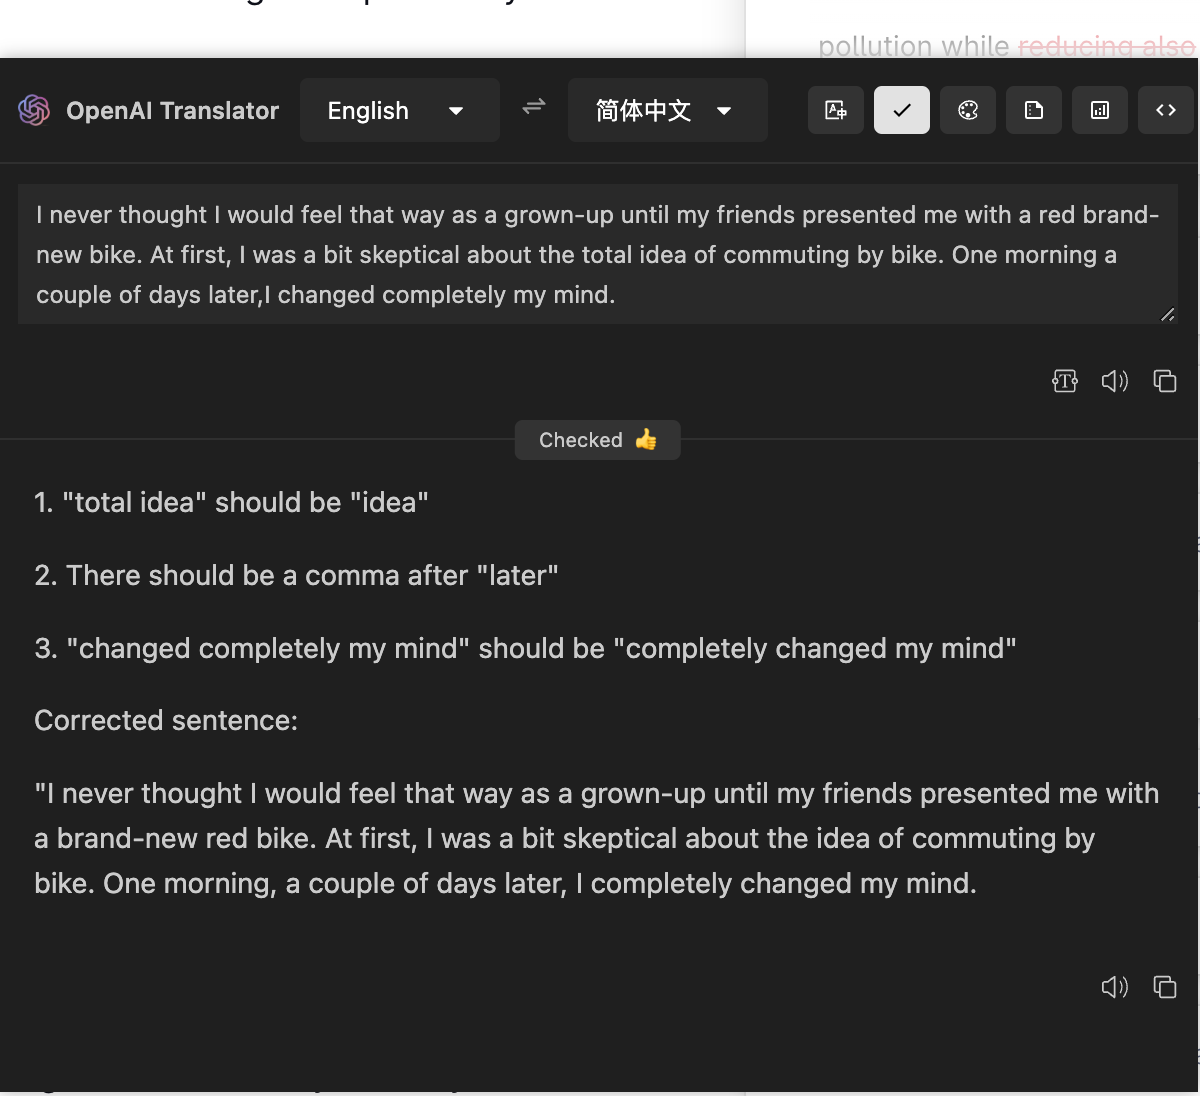This screenshot has height=1096, width=1200.
Task: Click the swap languages arrows icon
Action: [x=533, y=106]
